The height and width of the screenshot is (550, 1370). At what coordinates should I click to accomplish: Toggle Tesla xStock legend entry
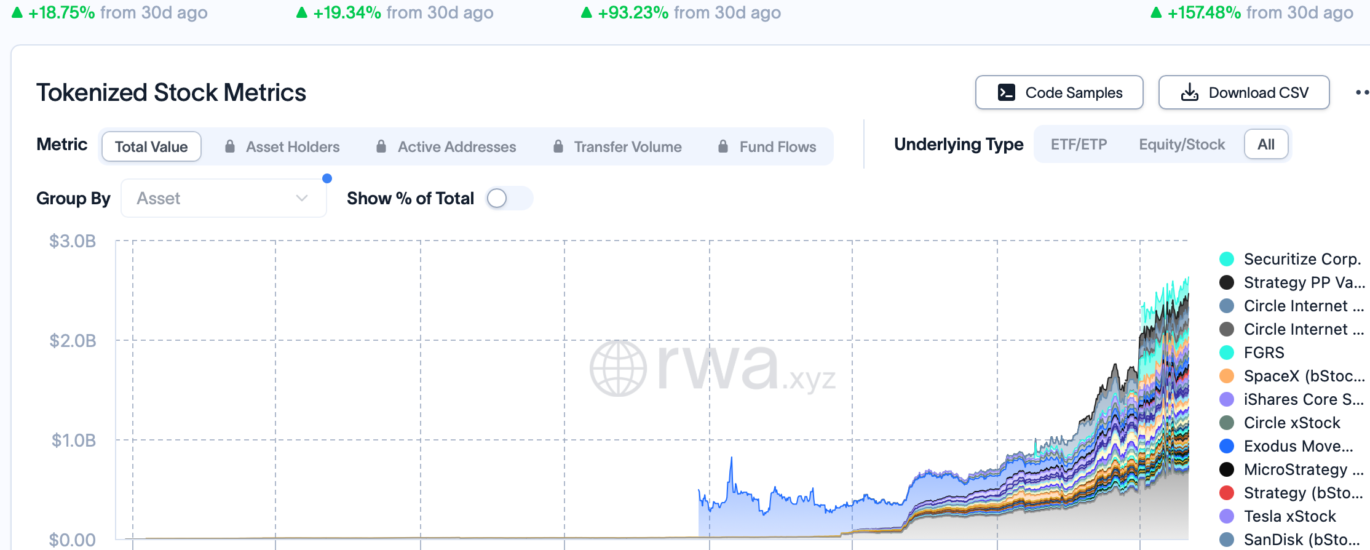coord(1278,516)
